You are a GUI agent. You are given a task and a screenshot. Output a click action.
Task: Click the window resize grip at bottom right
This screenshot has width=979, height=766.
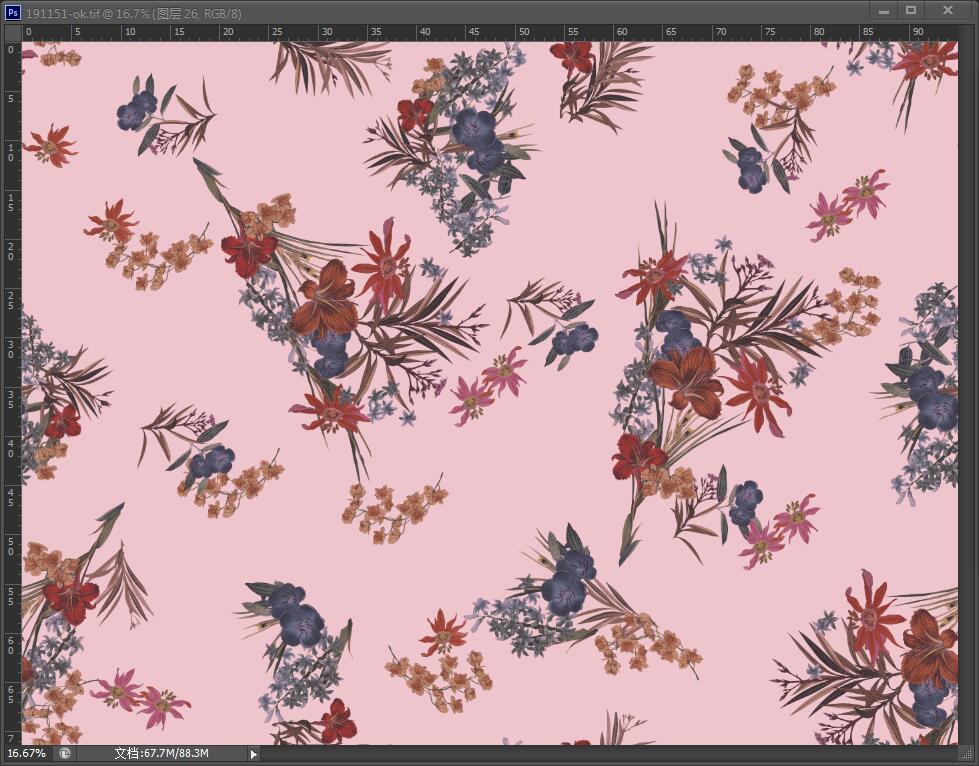(x=966, y=753)
